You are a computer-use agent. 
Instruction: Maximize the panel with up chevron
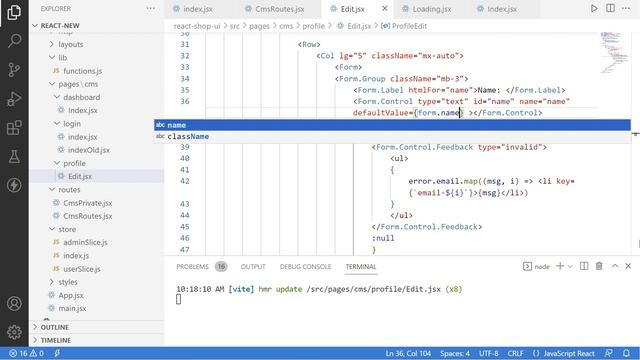[615, 266]
